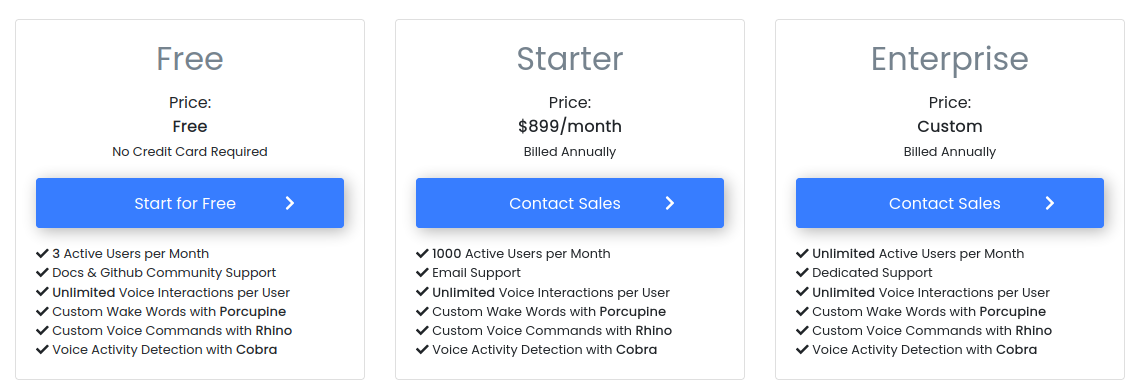Click the checkmark beside Dedicated Support
1142x391 pixels.
803,273
